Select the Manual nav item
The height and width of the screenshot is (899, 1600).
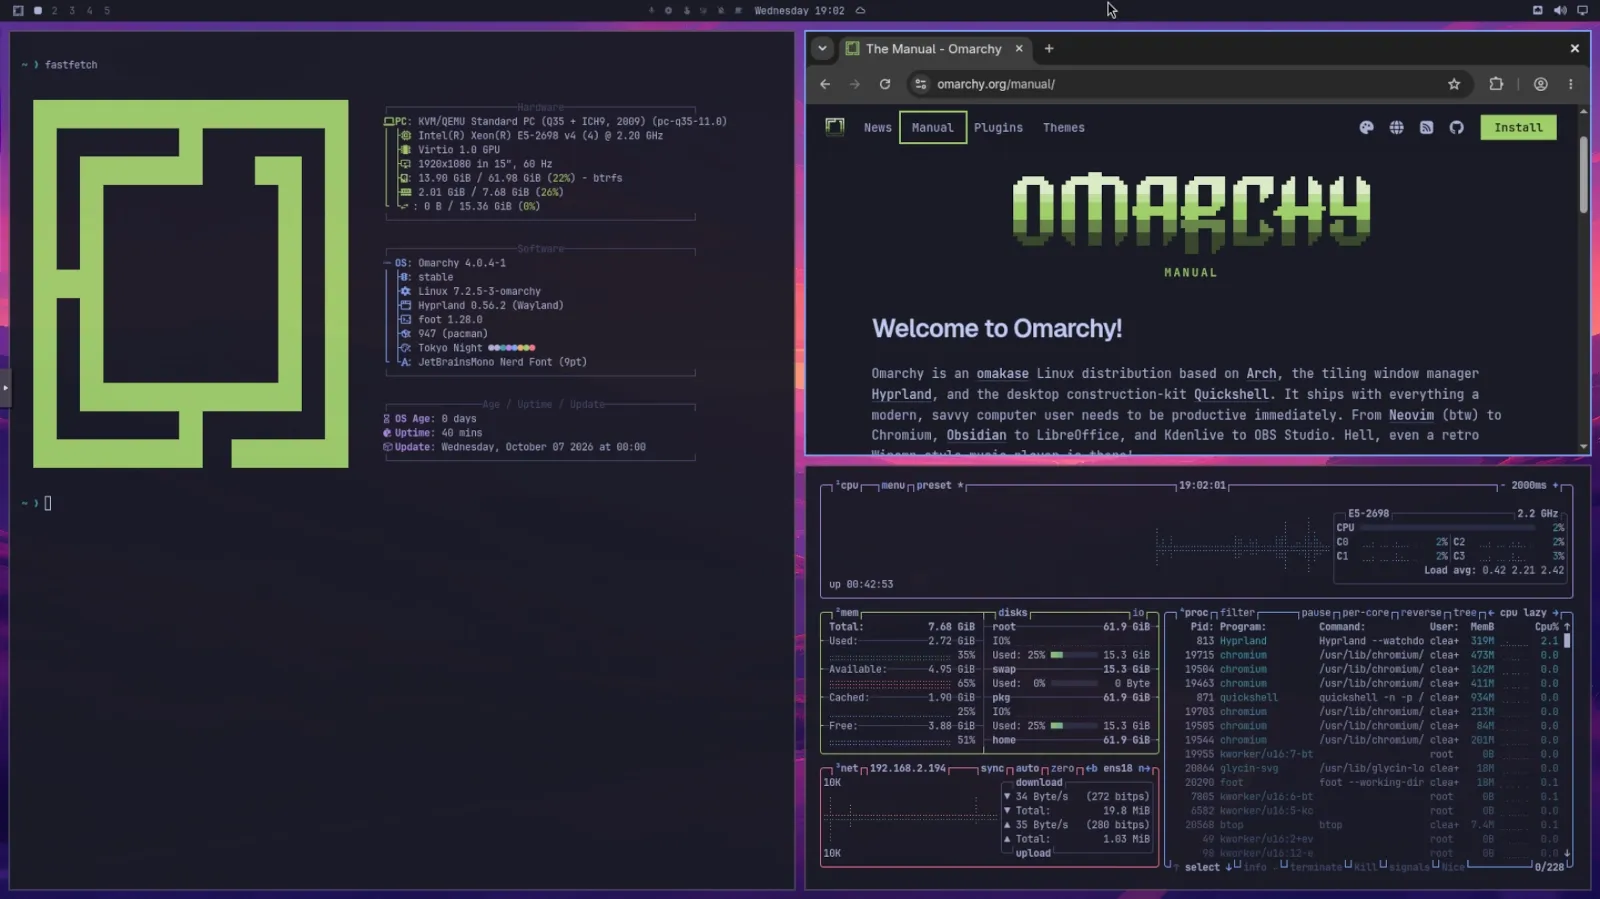tap(933, 128)
